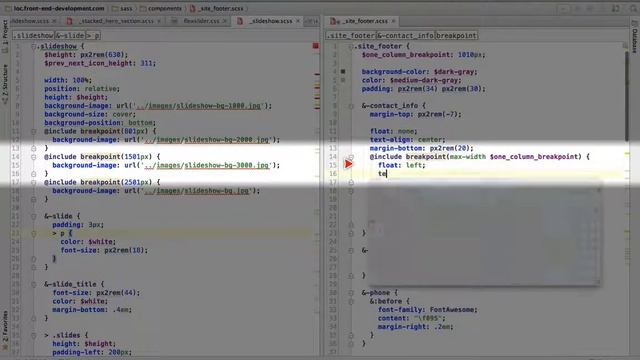Click the sass folder in navigation bar
Image resolution: width=640 pixels, height=360 pixels.
coord(122,8)
